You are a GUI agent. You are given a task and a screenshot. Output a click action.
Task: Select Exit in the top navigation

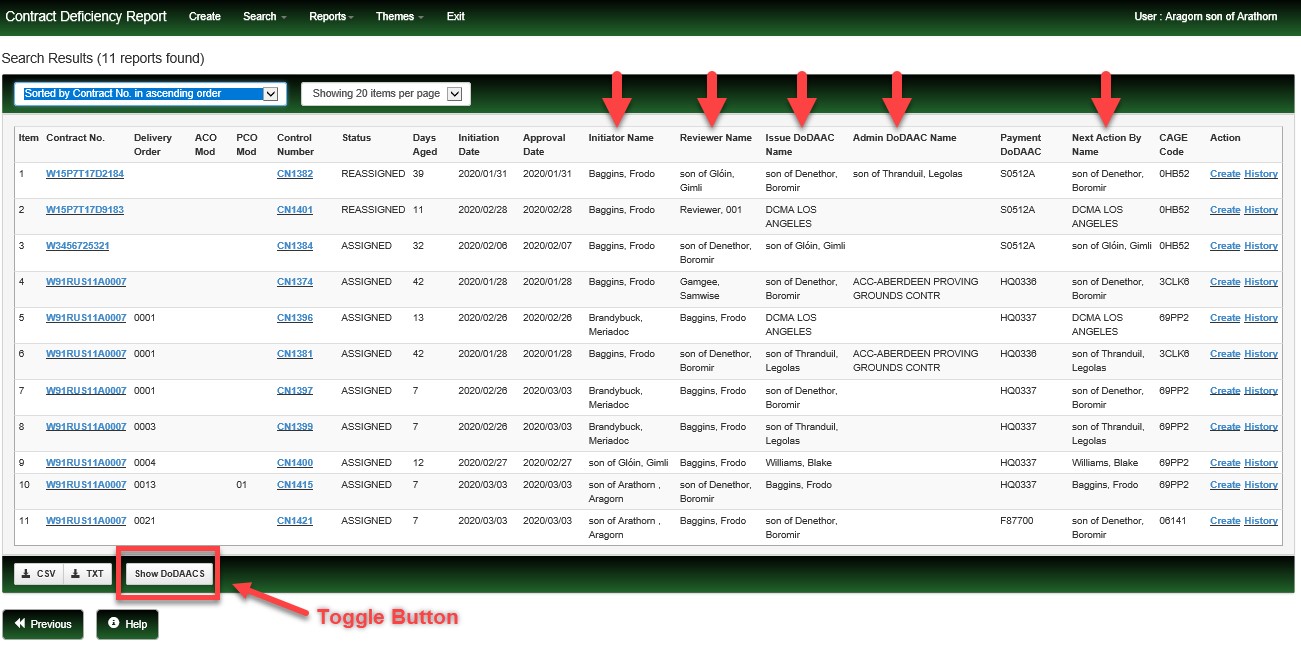pyautogui.click(x=456, y=17)
